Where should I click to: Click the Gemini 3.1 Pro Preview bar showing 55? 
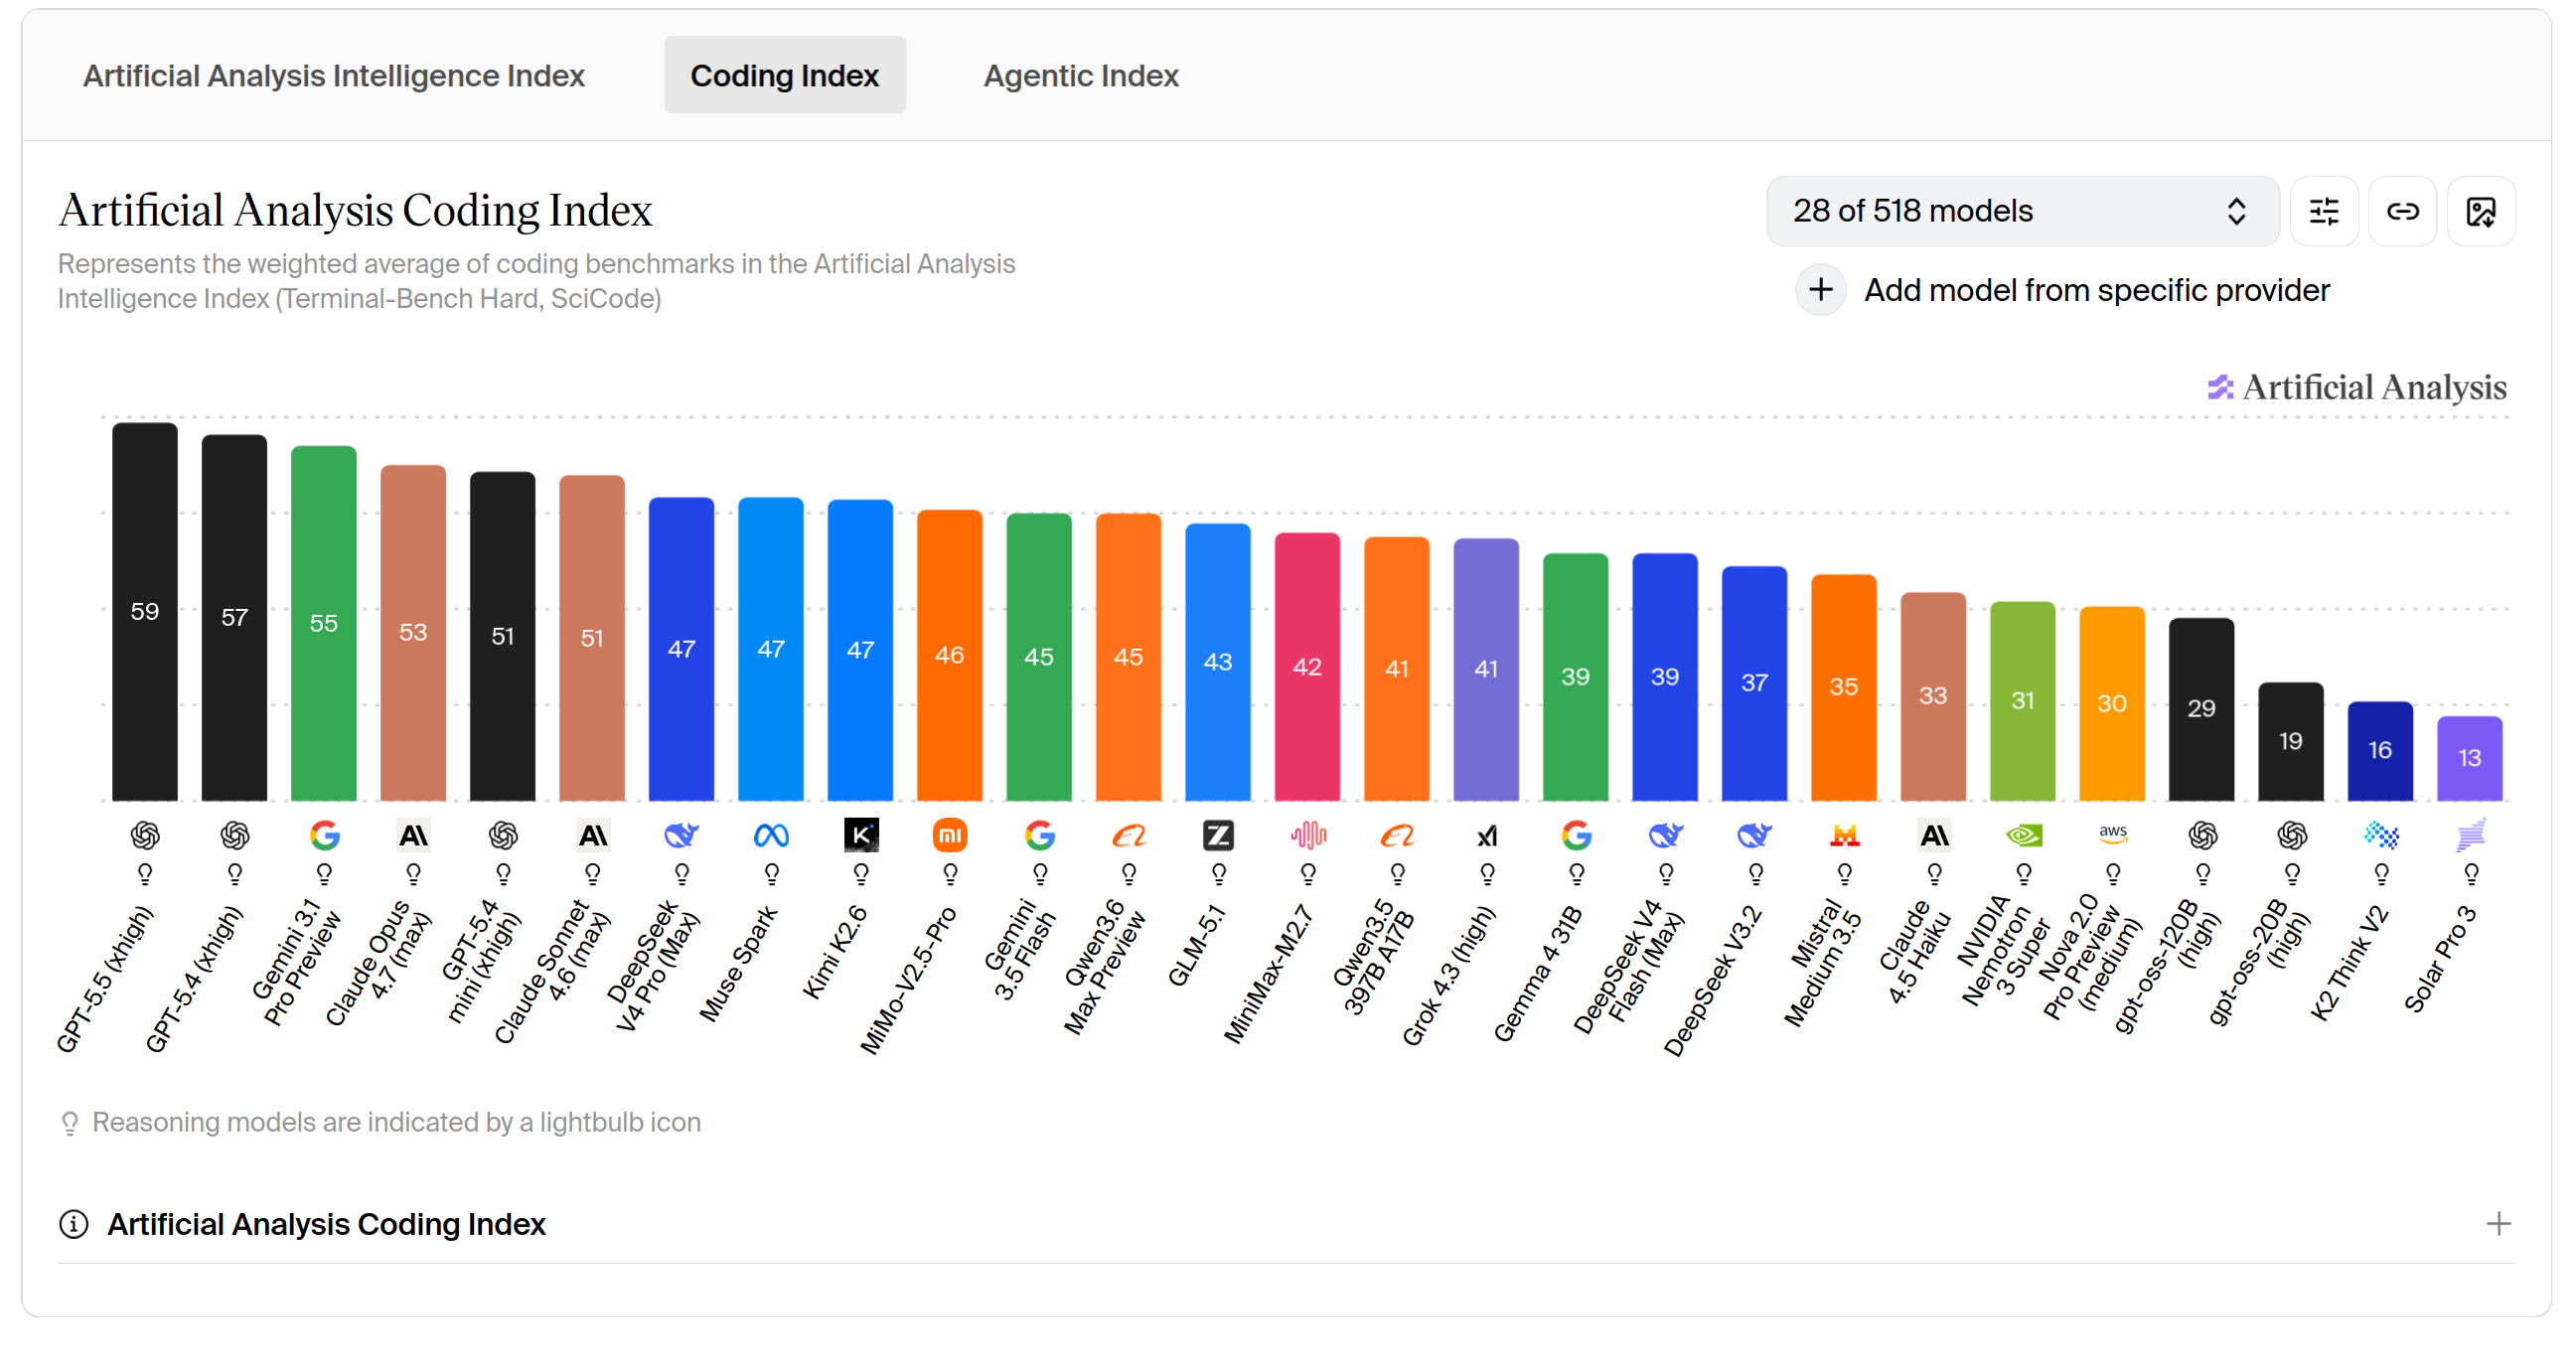tap(324, 624)
